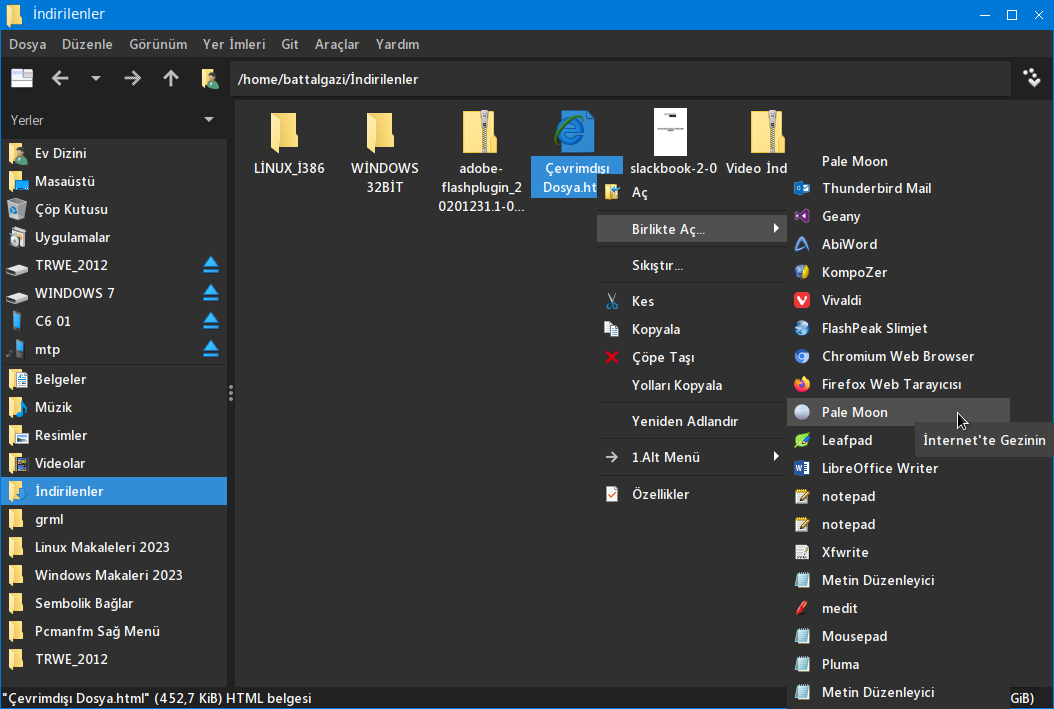Choose Kopyala in context menu
This screenshot has width=1054, height=709.
click(x=692, y=329)
